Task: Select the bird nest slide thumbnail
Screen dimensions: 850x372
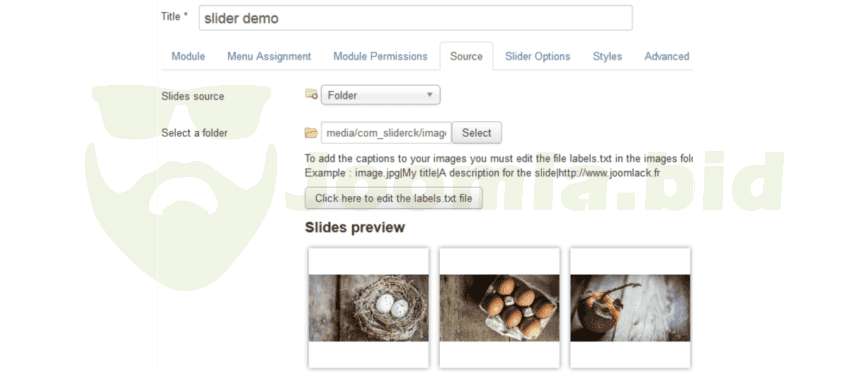Action: tap(369, 307)
